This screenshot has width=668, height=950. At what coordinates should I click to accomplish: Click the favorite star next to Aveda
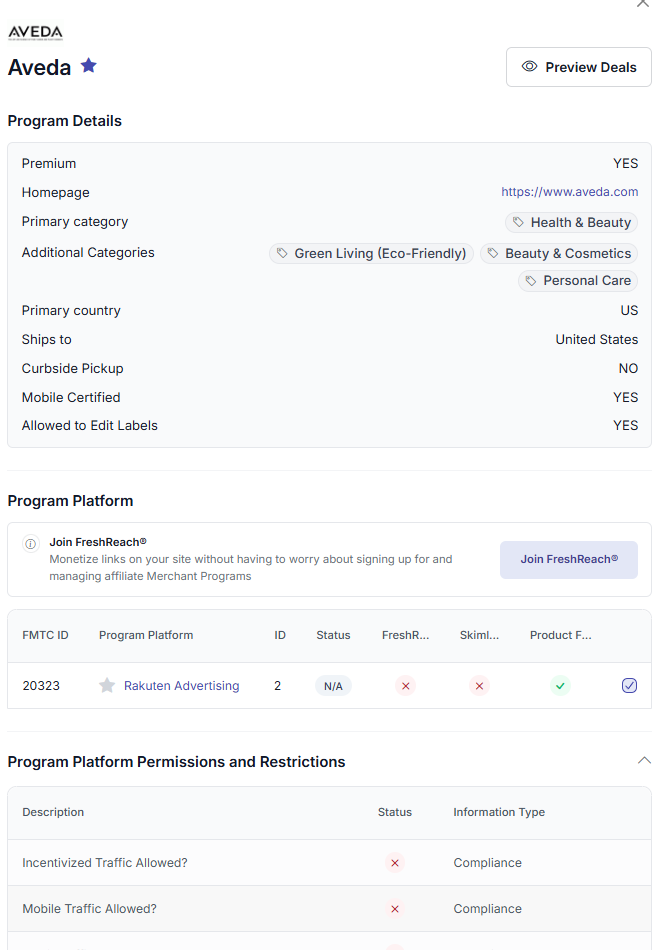pos(89,66)
